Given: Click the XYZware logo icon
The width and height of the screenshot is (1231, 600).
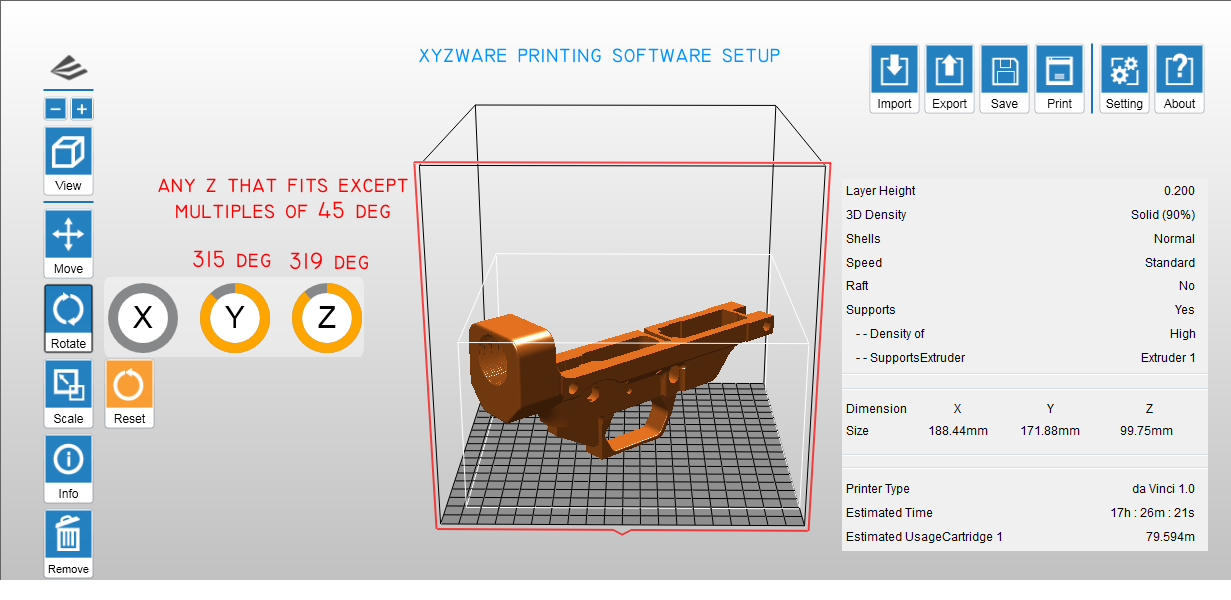Looking at the screenshot, I should 68,68.
